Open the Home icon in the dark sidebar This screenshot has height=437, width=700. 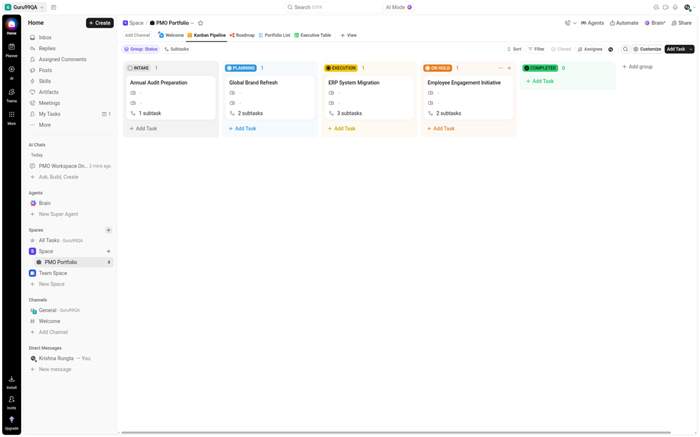click(12, 26)
